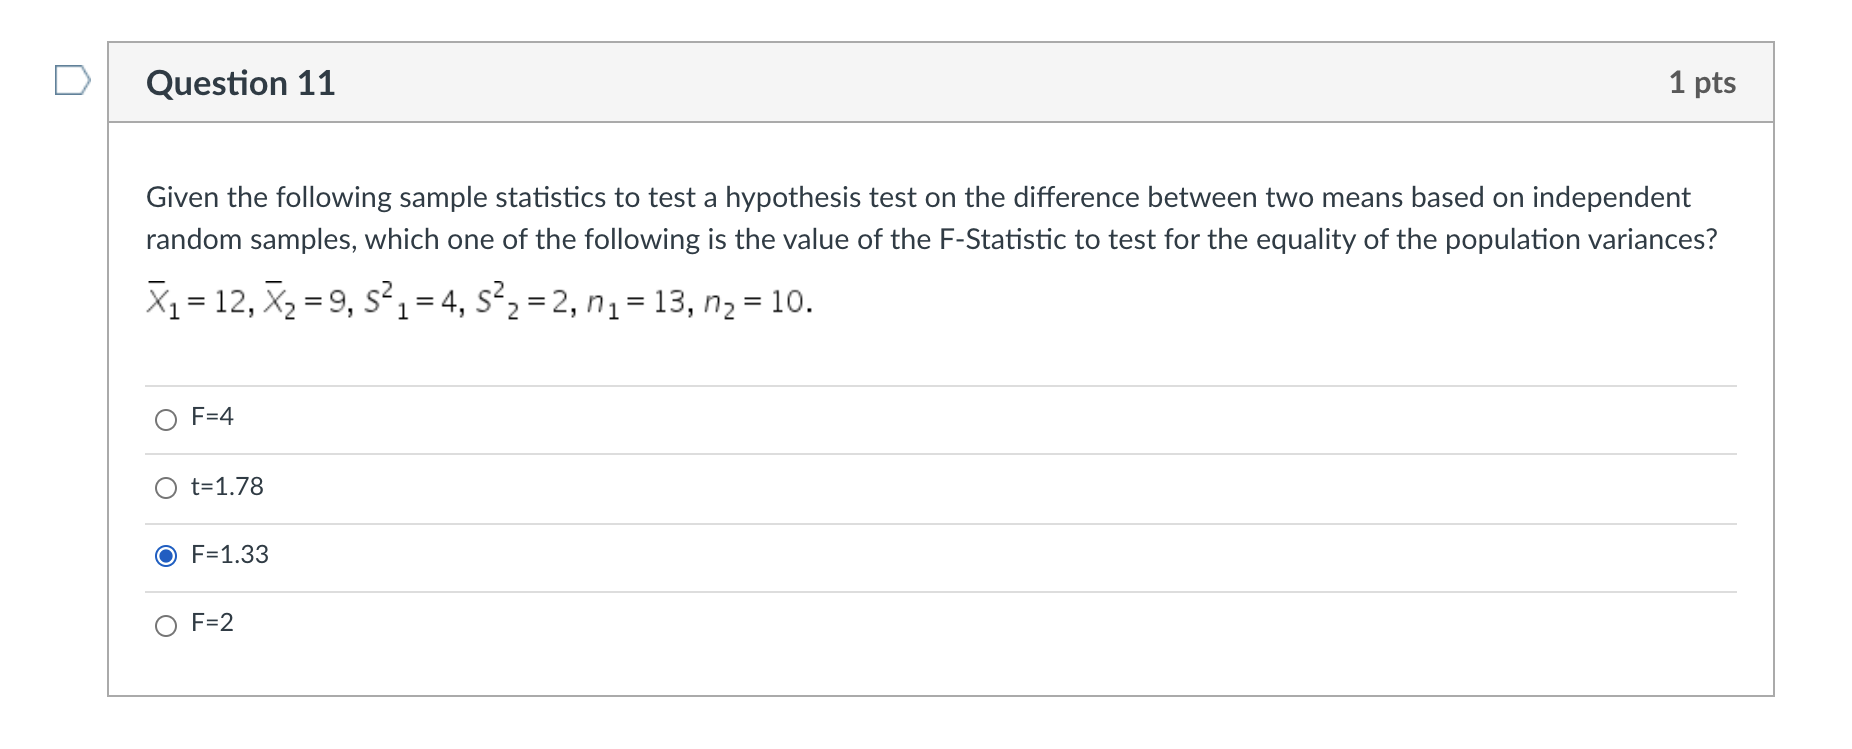This screenshot has height=749, width=1852.
Task: Click the F=1.33 answer text label
Action: coord(230,555)
